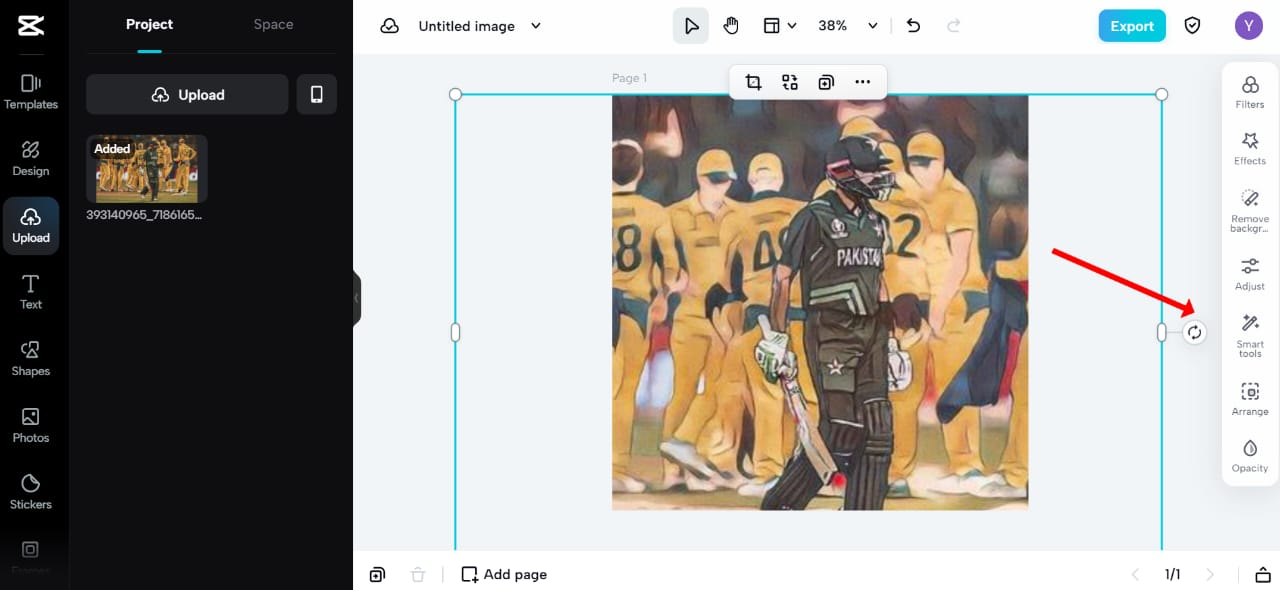Image resolution: width=1280 pixels, height=590 pixels.
Task: Click the top-left corner resize handle
Action: tap(456, 94)
